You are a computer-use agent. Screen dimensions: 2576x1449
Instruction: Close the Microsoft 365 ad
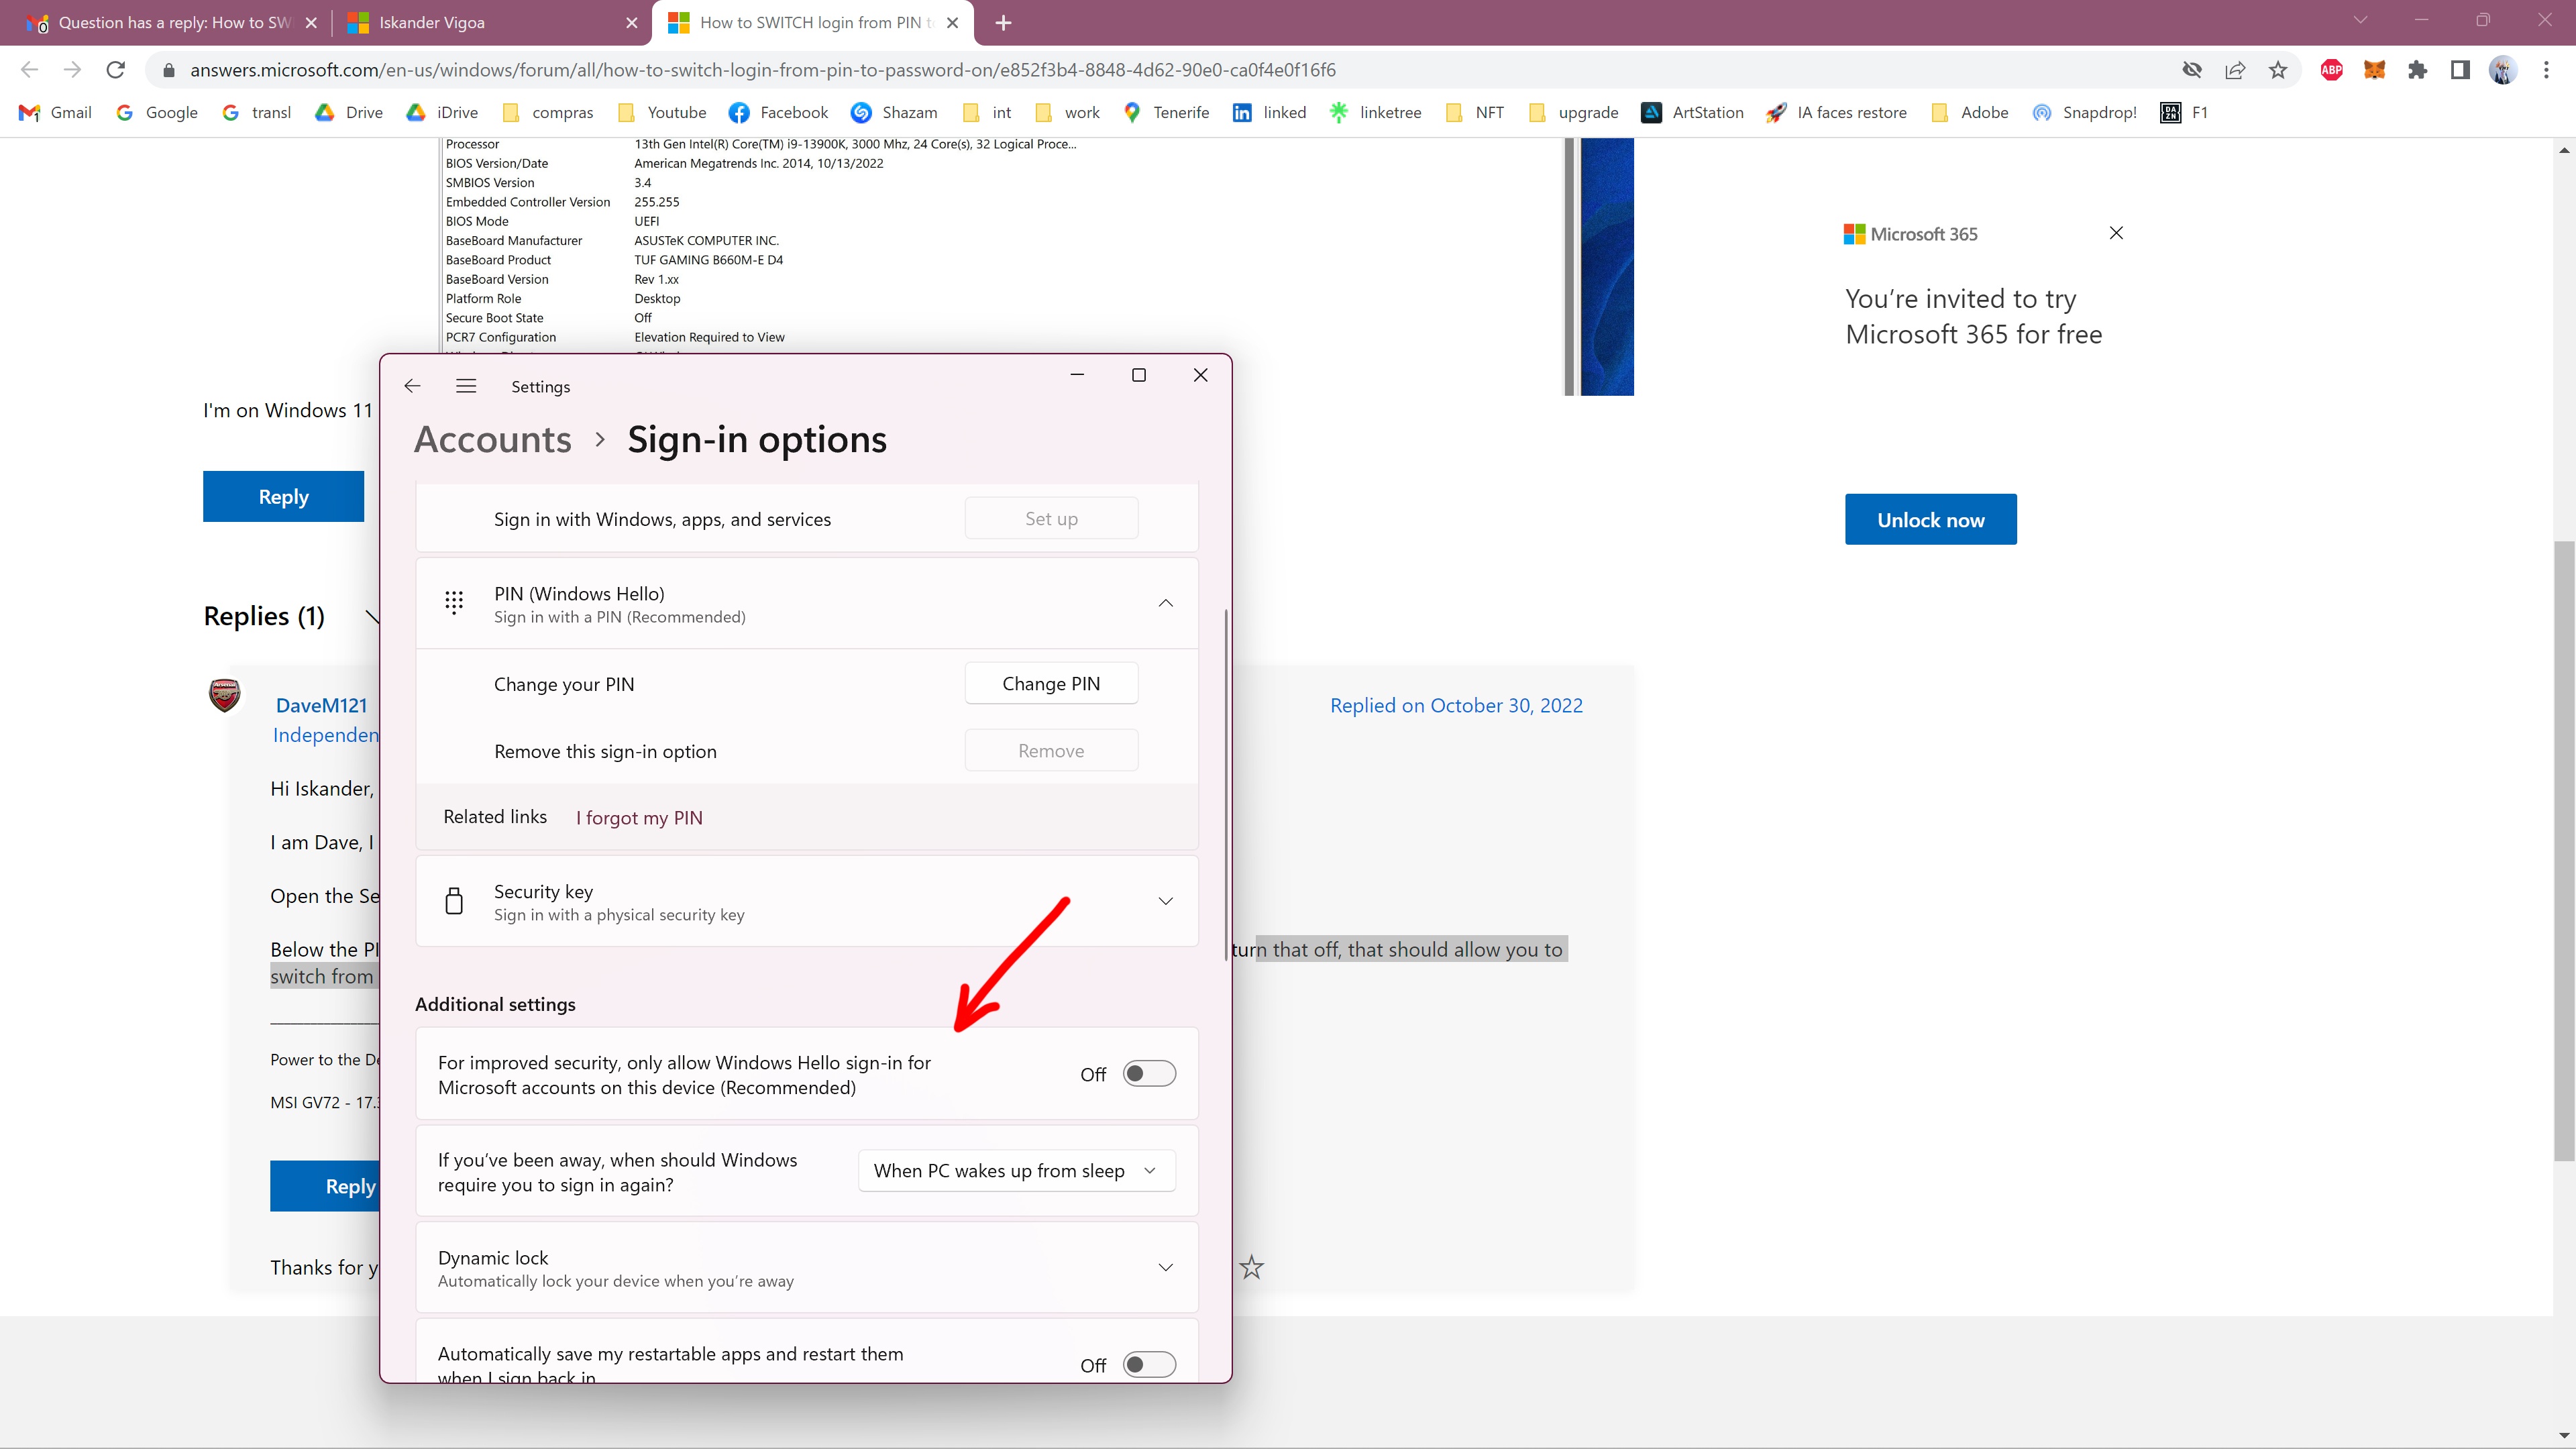[2116, 233]
